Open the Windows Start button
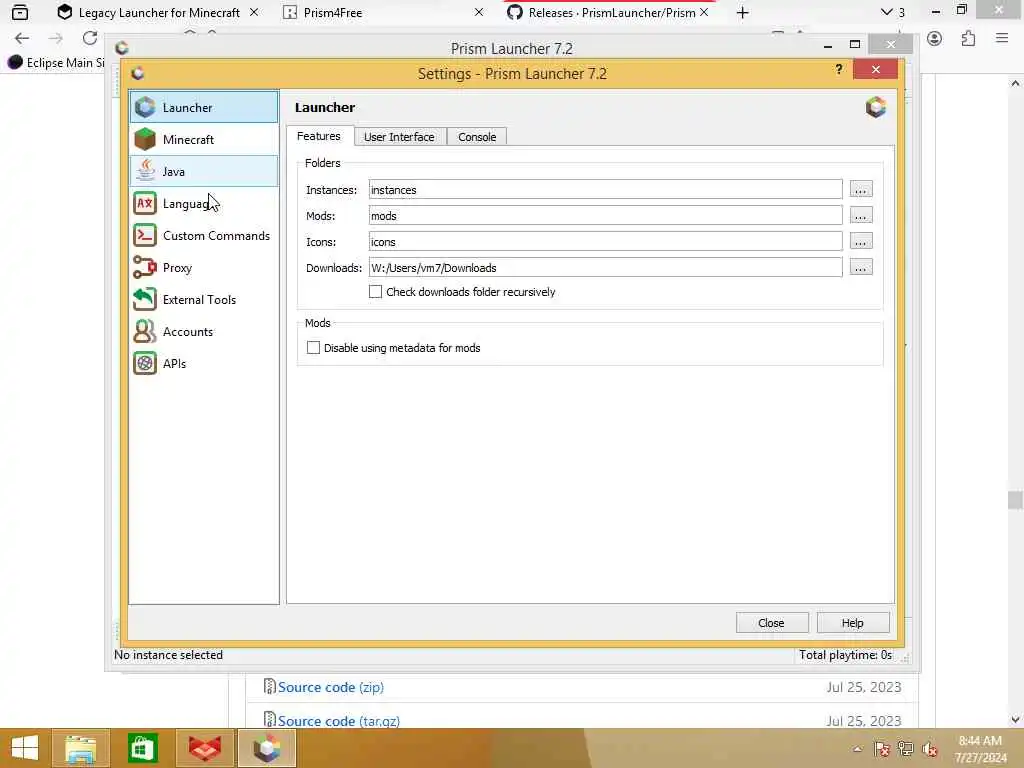The height and width of the screenshot is (768, 1024). coord(25,748)
